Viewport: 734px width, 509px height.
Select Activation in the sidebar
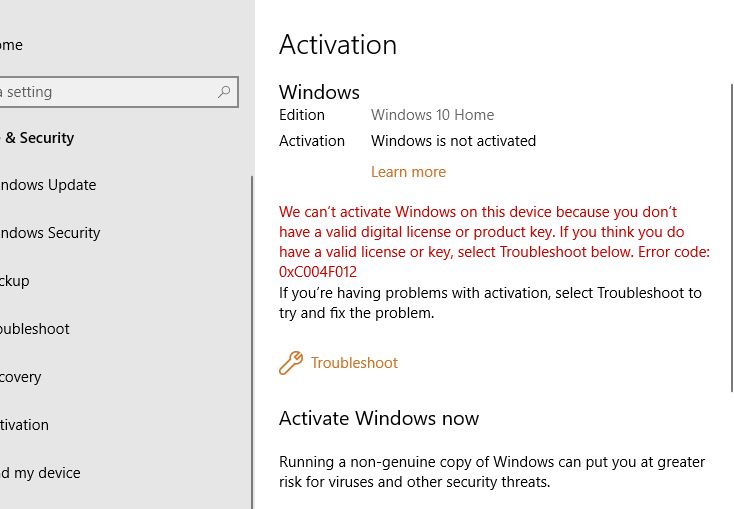(x=24, y=425)
